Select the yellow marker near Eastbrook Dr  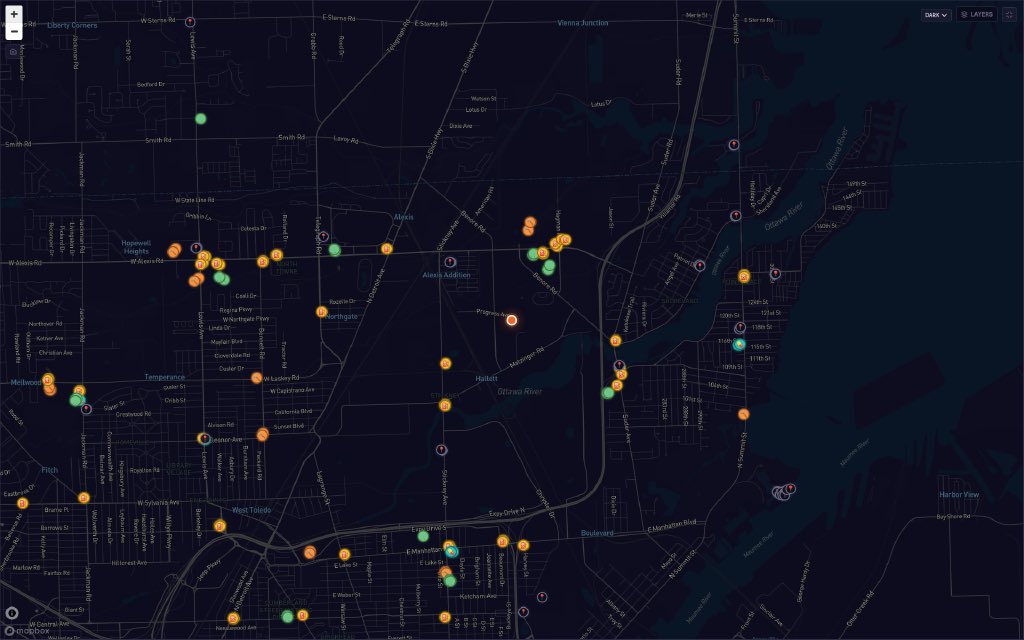[22, 504]
